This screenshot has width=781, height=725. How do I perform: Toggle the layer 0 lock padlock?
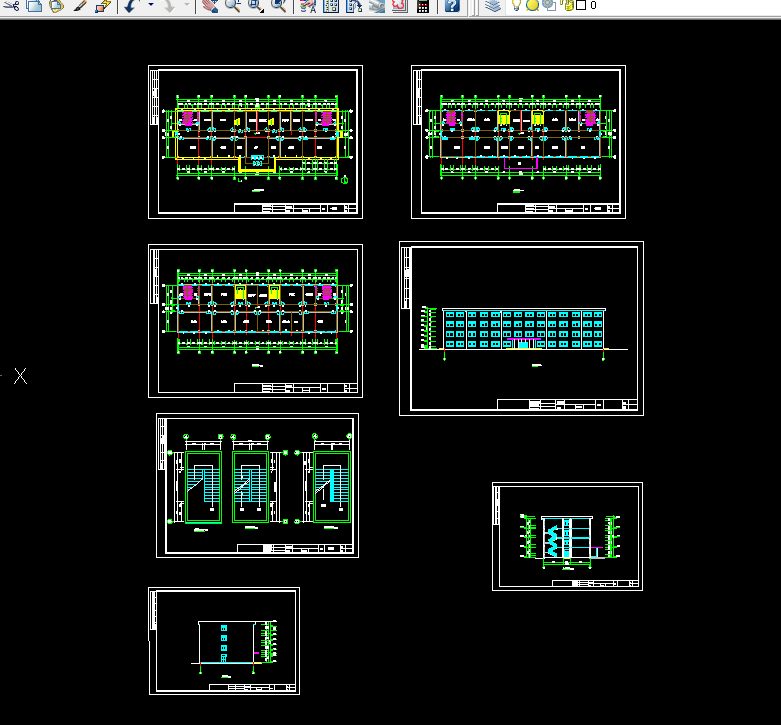pos(567,5)
